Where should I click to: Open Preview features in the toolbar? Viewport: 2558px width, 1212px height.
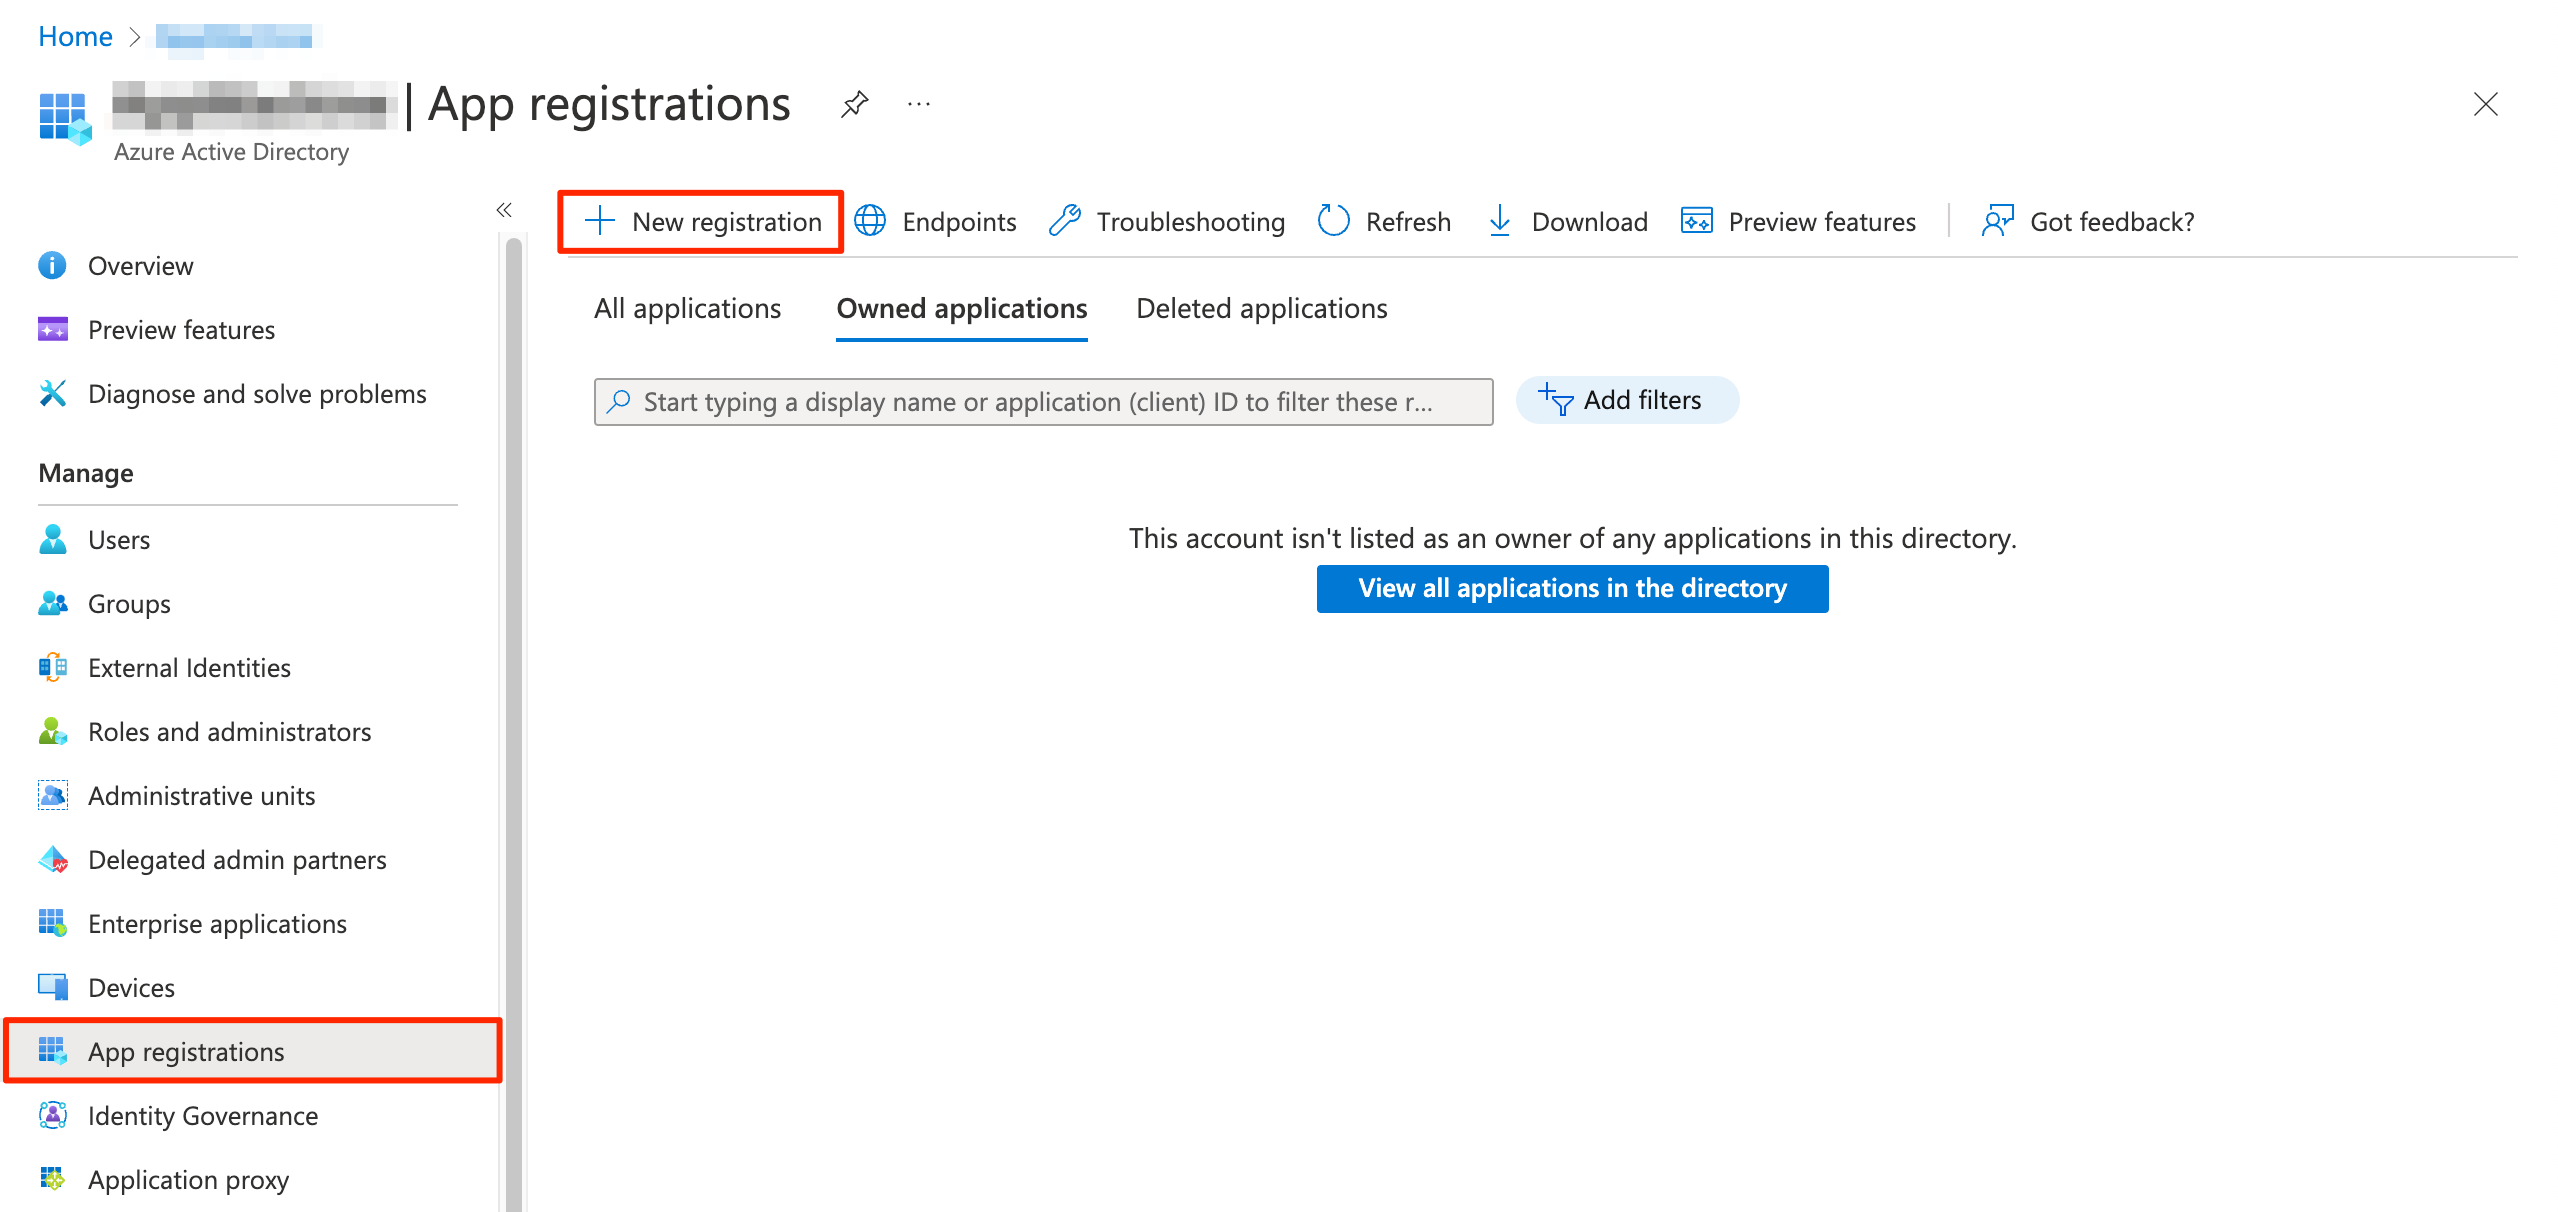click(1798, 222)
